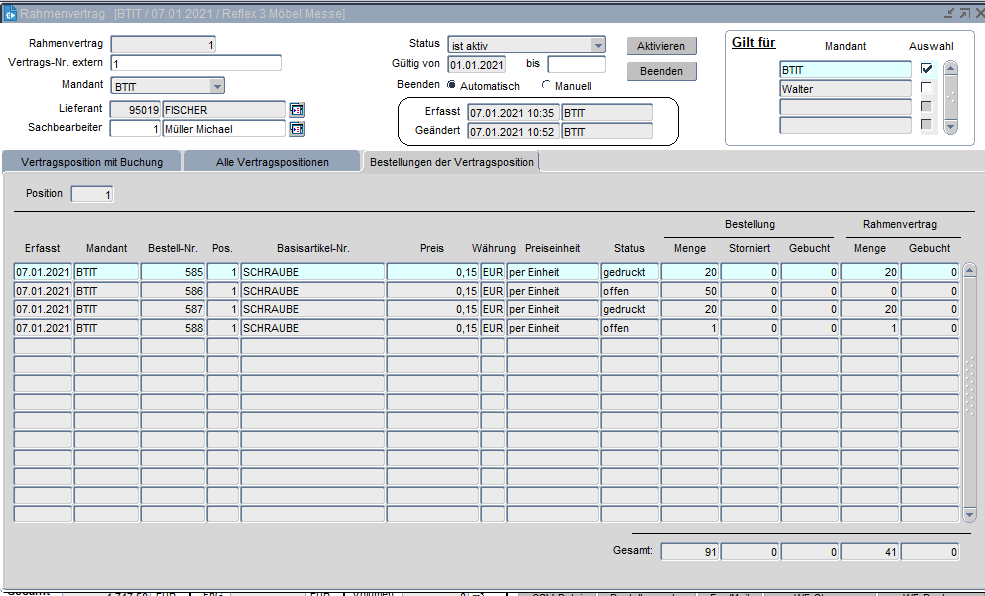
Task: Open lookup icon next to Lieferant FISCHER
Action: click(x=297, y=110)
